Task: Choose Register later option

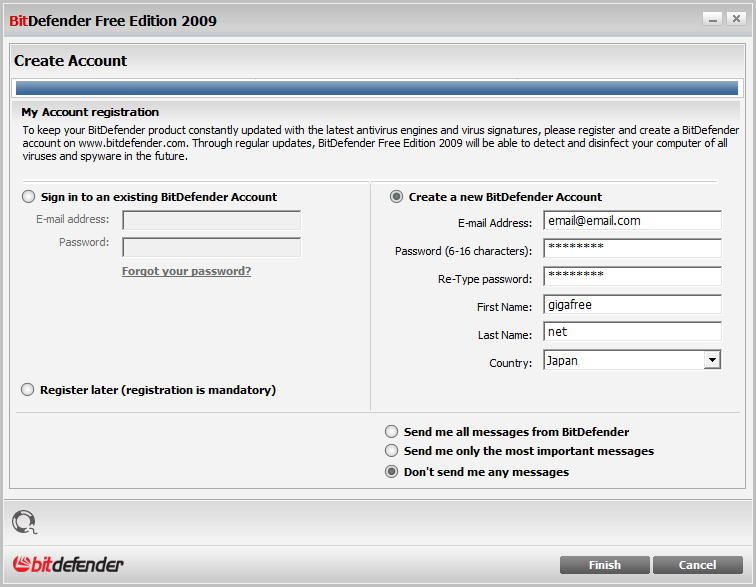Action: [27, 390]
